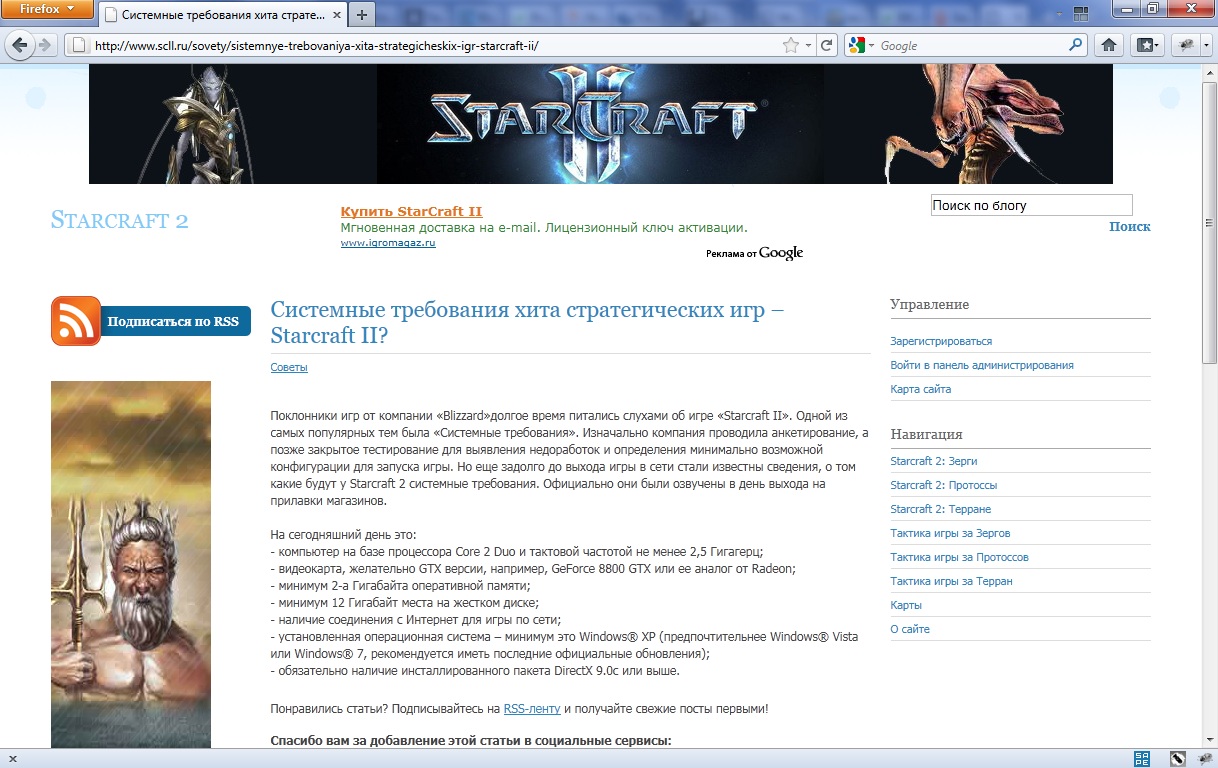The width and height of the screenshot is (1218, 768).
Task: Open the Home page button
Action: 1108,45
